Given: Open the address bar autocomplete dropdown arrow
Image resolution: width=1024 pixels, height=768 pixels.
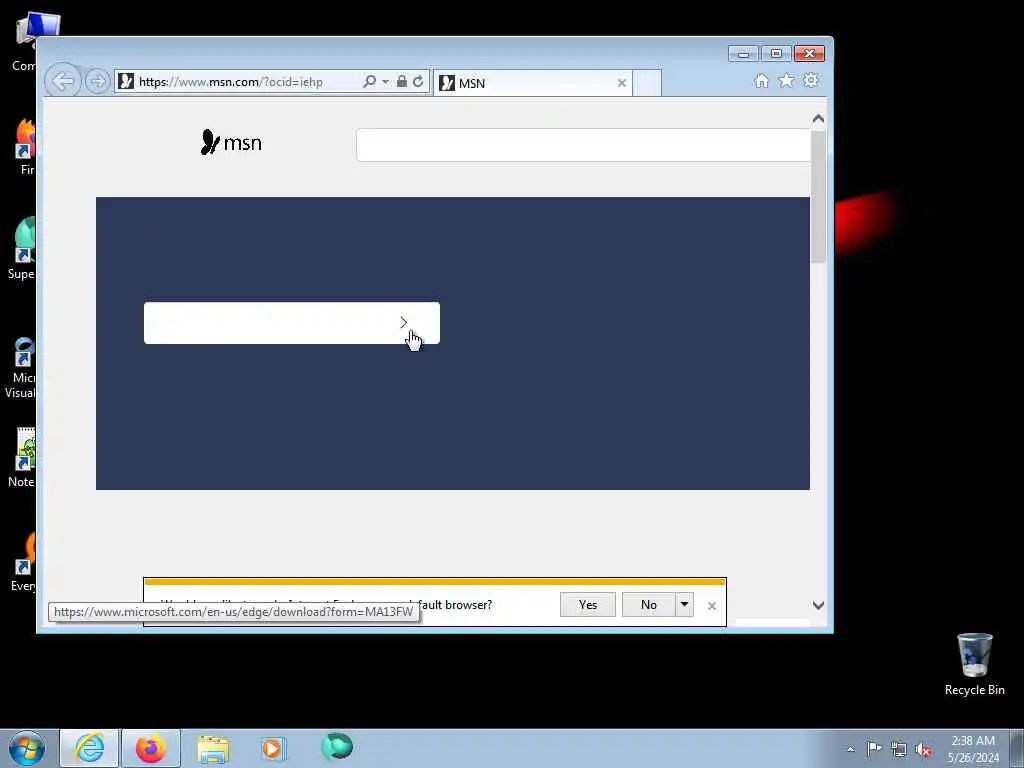Looking at the screenshot, I should [385, 82].
